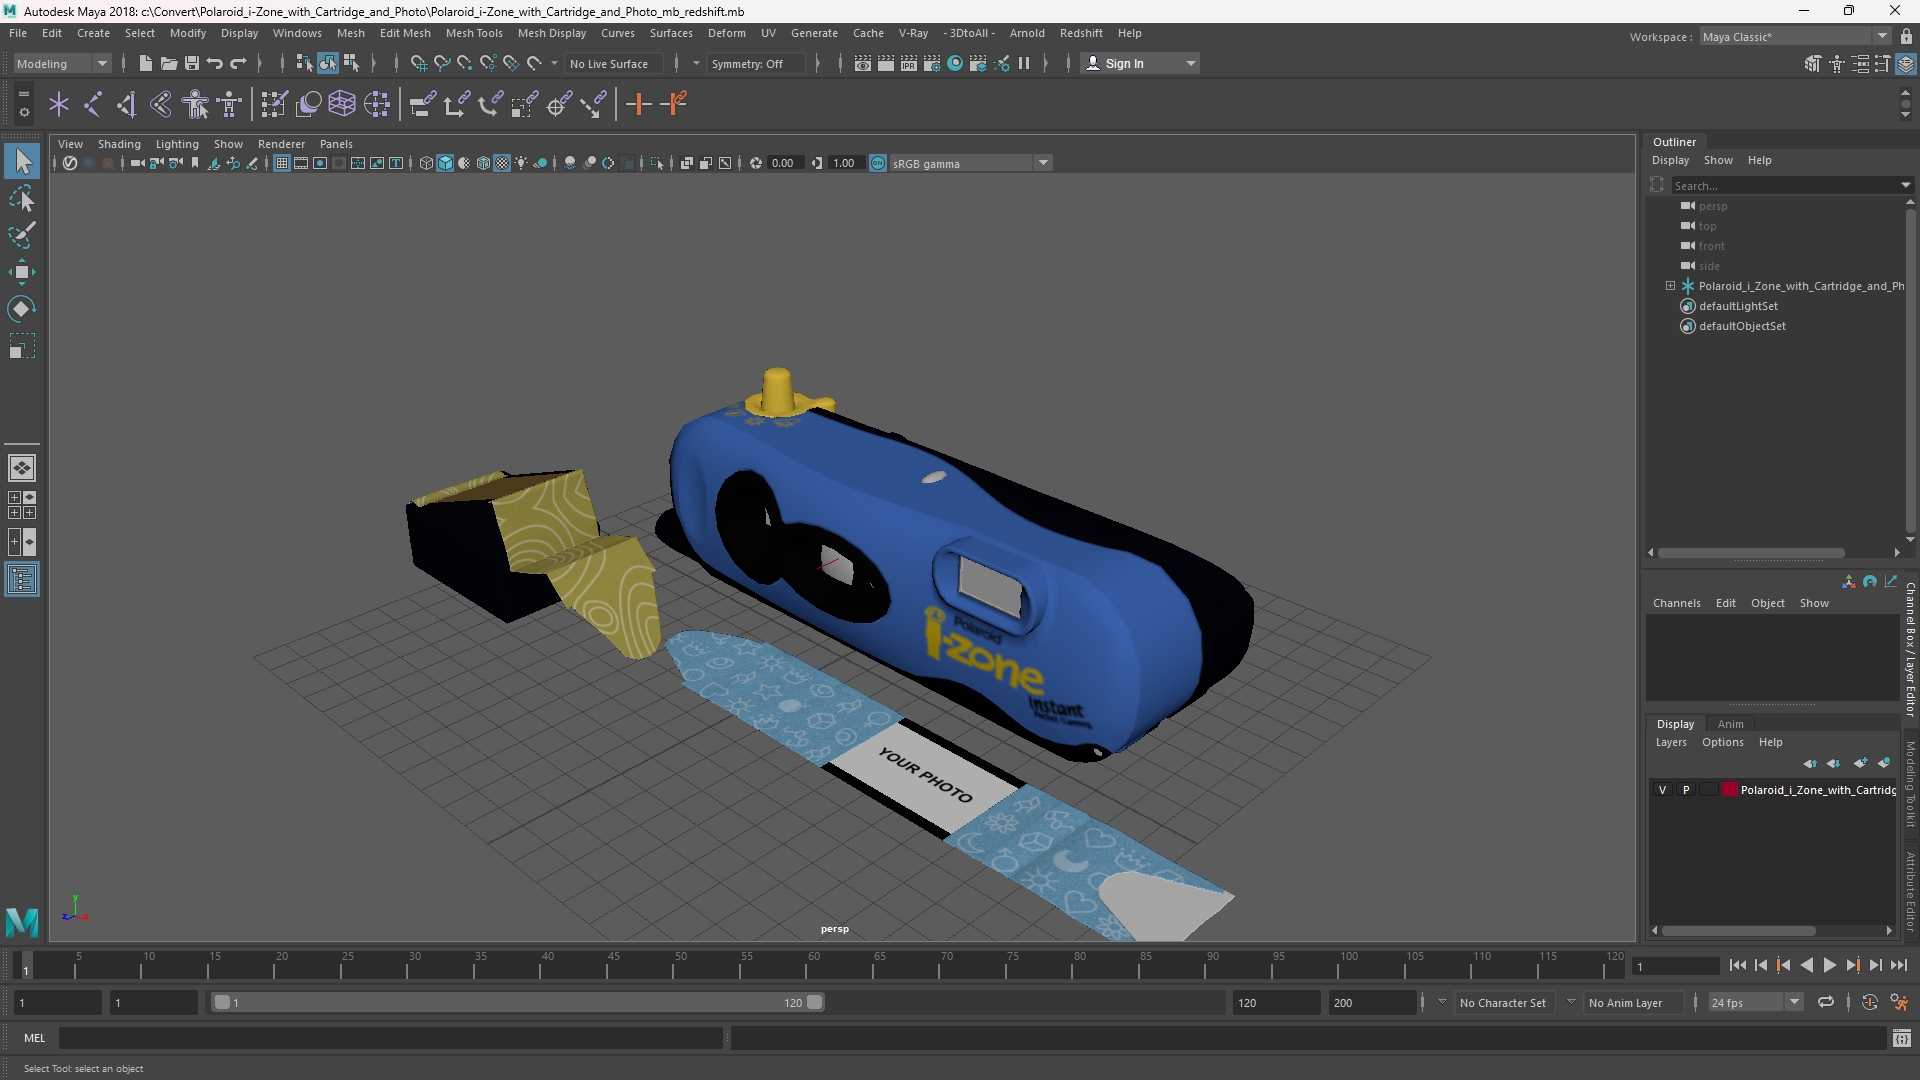Click the Open Scene folder icon
Image resolution: width=1920 pixels, height=1080 pixels.
pos(169,63)
